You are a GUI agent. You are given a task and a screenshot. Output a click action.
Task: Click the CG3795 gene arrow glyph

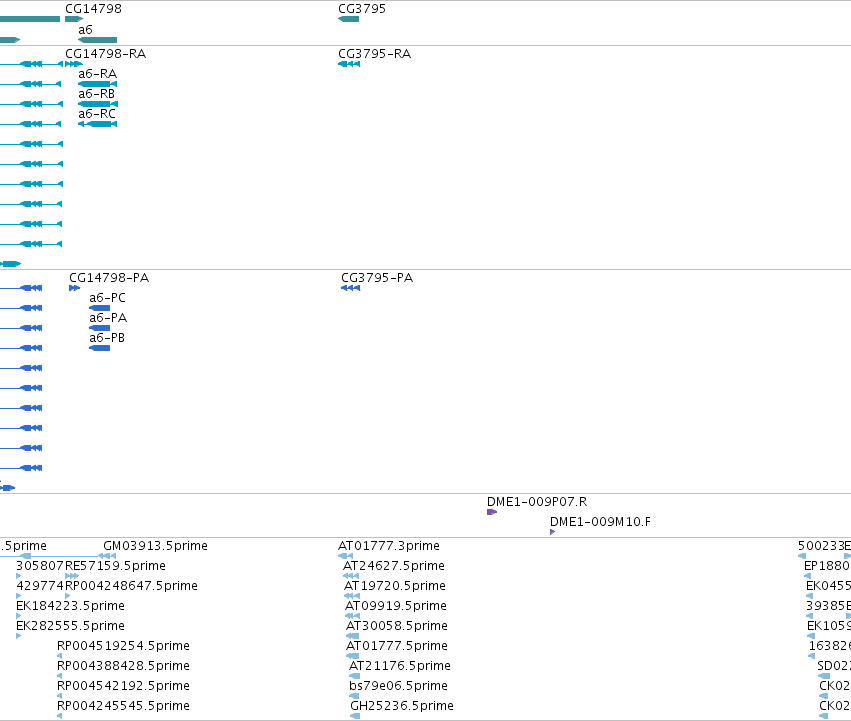point(348,19)
